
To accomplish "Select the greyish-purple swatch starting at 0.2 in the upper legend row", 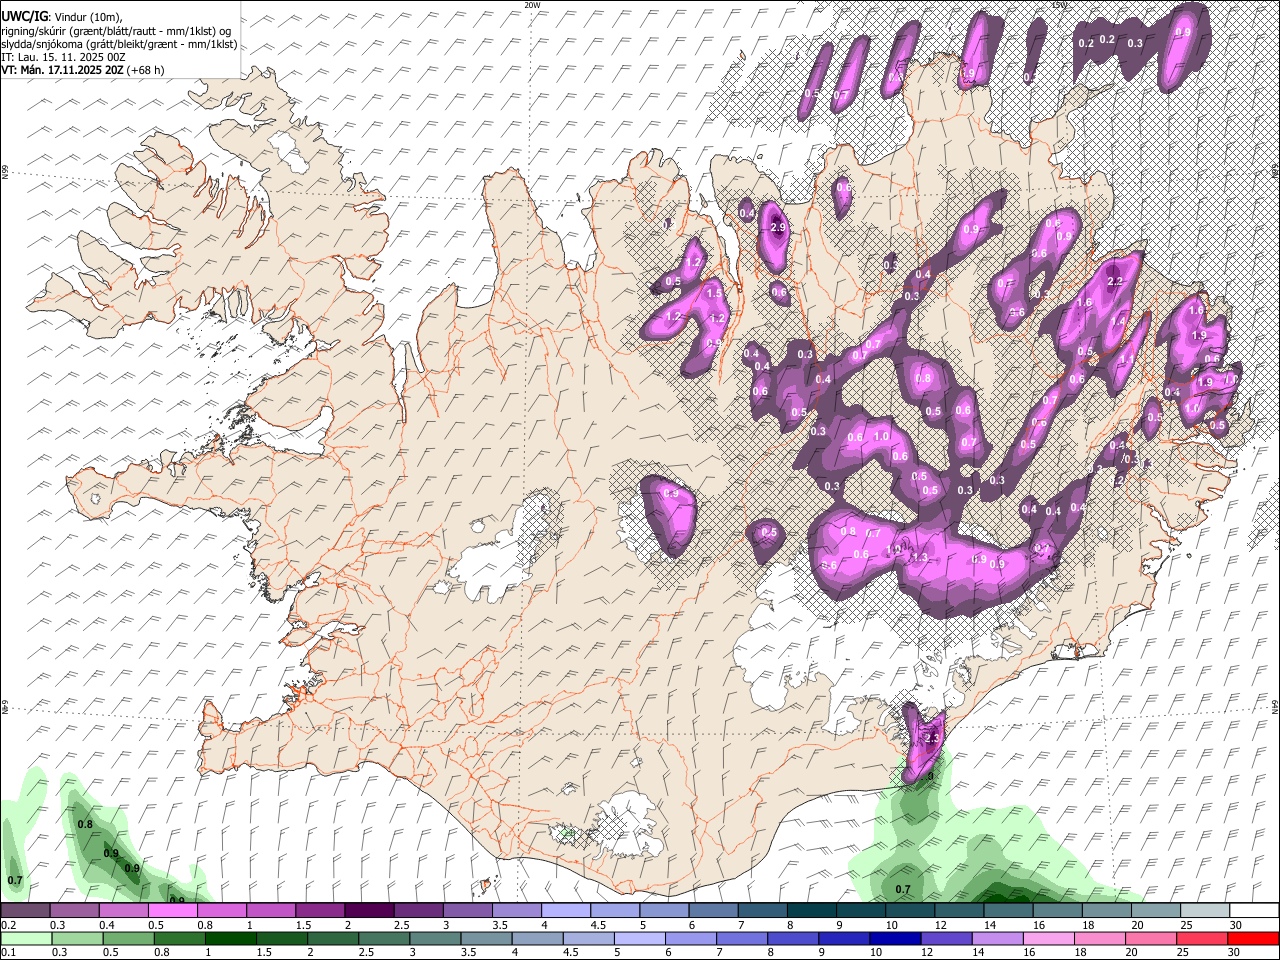I will (x=25, y=911).
